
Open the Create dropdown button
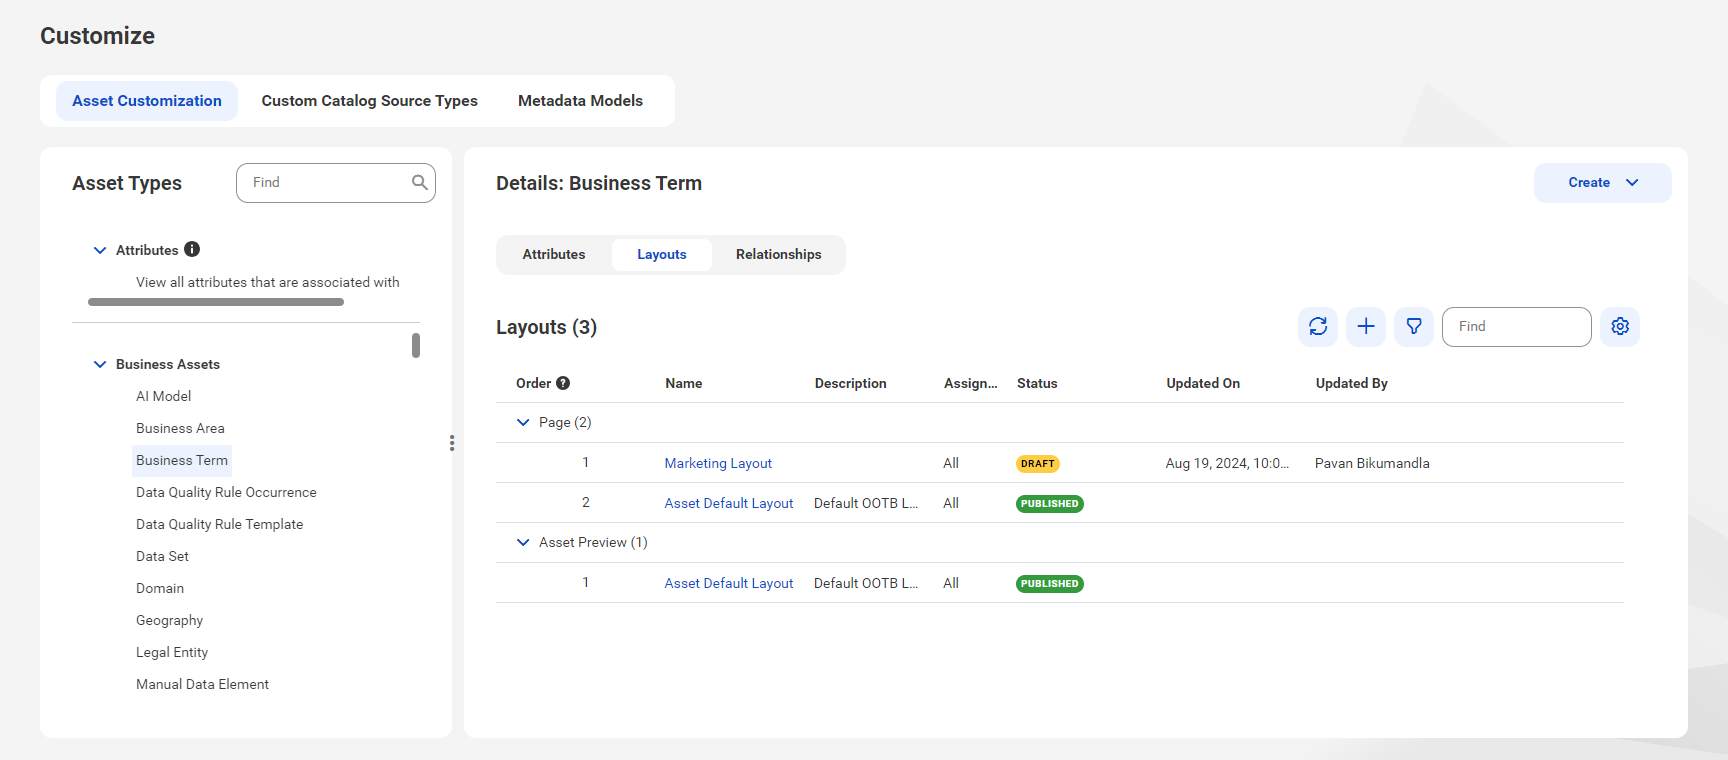point(1603,183)
